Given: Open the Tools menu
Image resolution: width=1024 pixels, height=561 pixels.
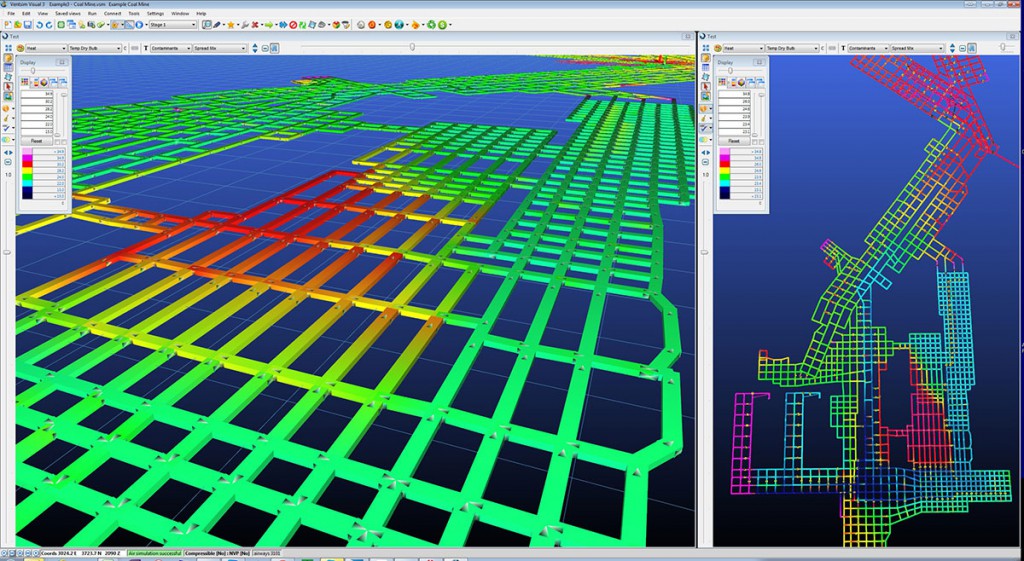Looking at the screenshot, I should pos(134,13).
